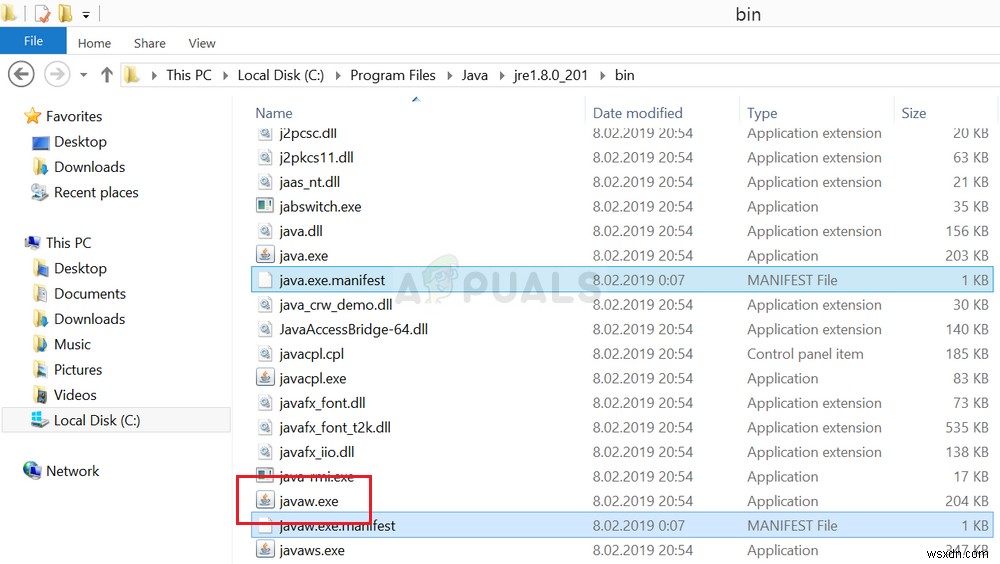Click Music folder icon in sidebar
This screenshot has height=564, width=1000.
tap(41, 345)
